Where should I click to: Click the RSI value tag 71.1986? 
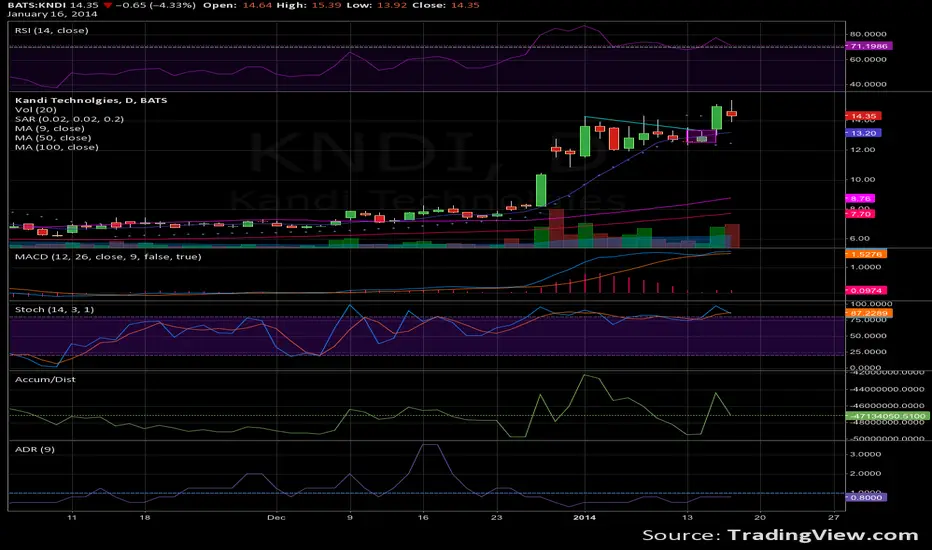click(868, 46)
